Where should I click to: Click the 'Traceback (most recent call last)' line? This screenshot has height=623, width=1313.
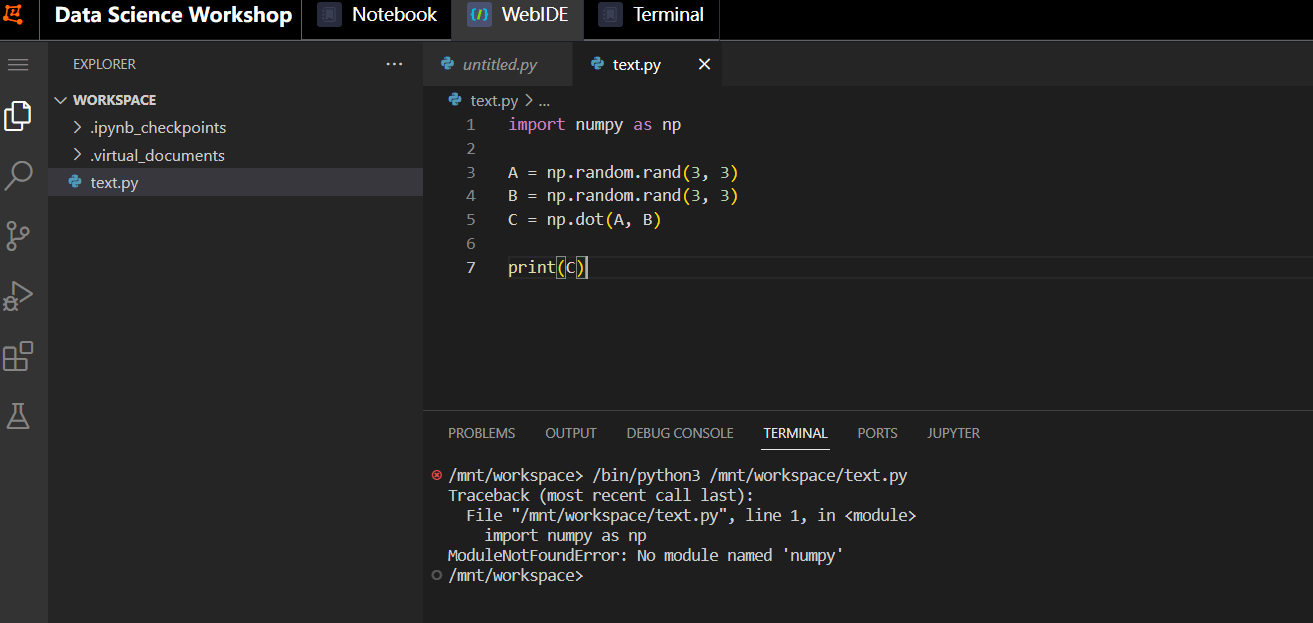point(600,495)
